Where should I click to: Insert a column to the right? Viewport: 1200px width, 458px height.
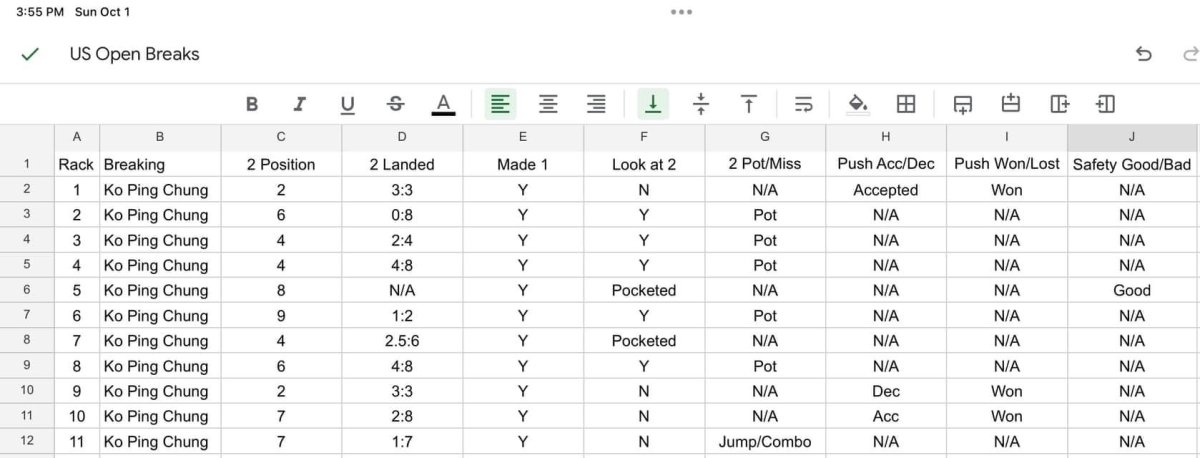point(1060,104)
